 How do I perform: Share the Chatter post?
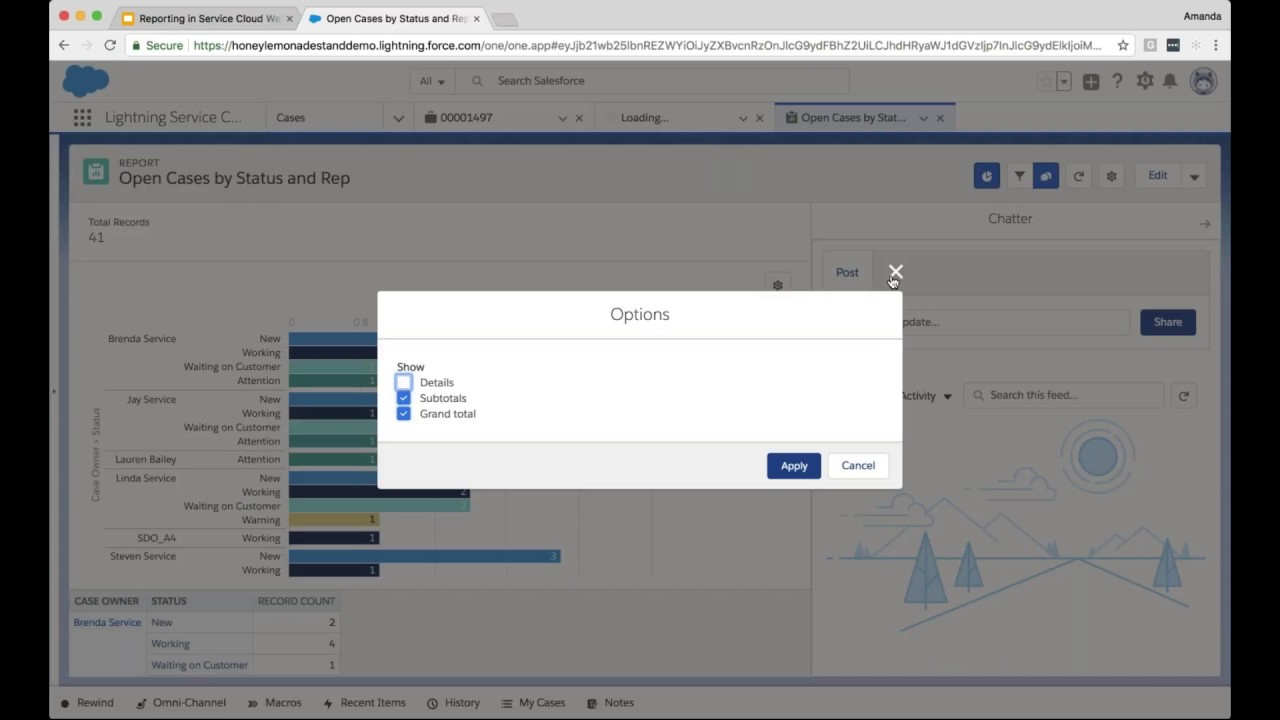(x=1167, y=322)
